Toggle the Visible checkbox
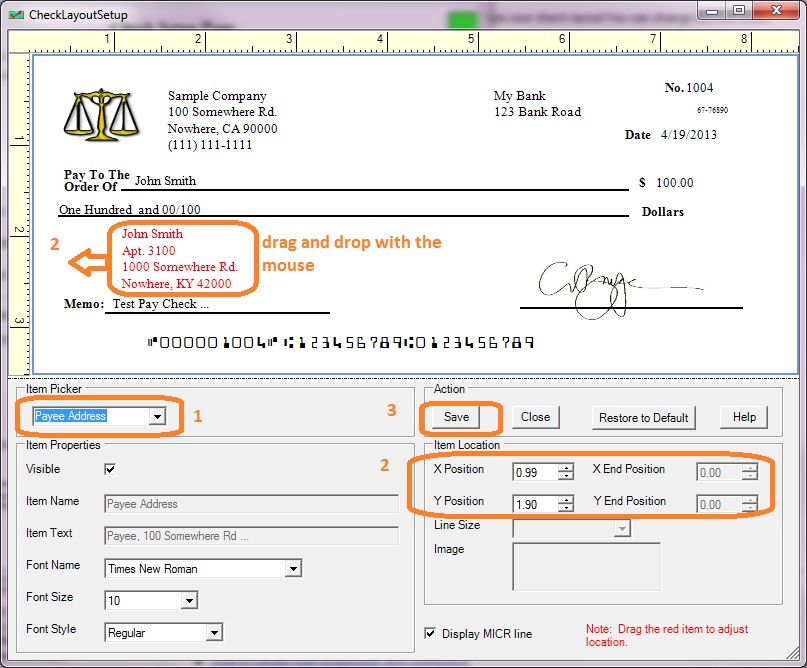Screen dimensions: 807x668 coord(110,469)
